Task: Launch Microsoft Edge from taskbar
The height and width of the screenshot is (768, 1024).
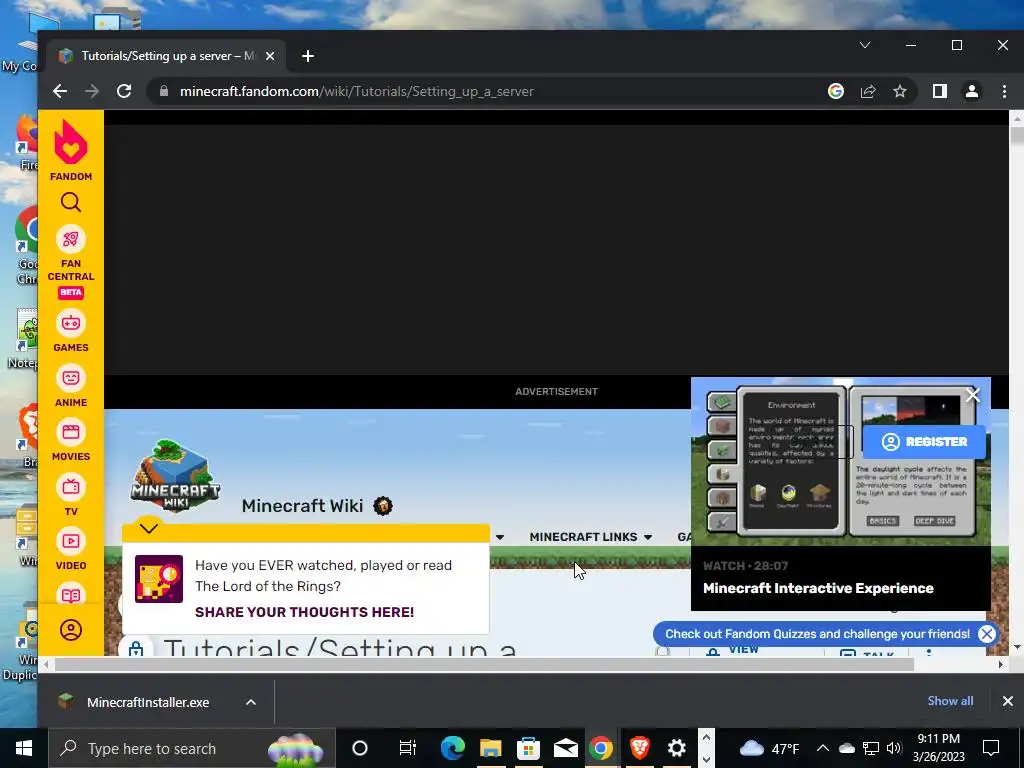Action: pos(452,748)
